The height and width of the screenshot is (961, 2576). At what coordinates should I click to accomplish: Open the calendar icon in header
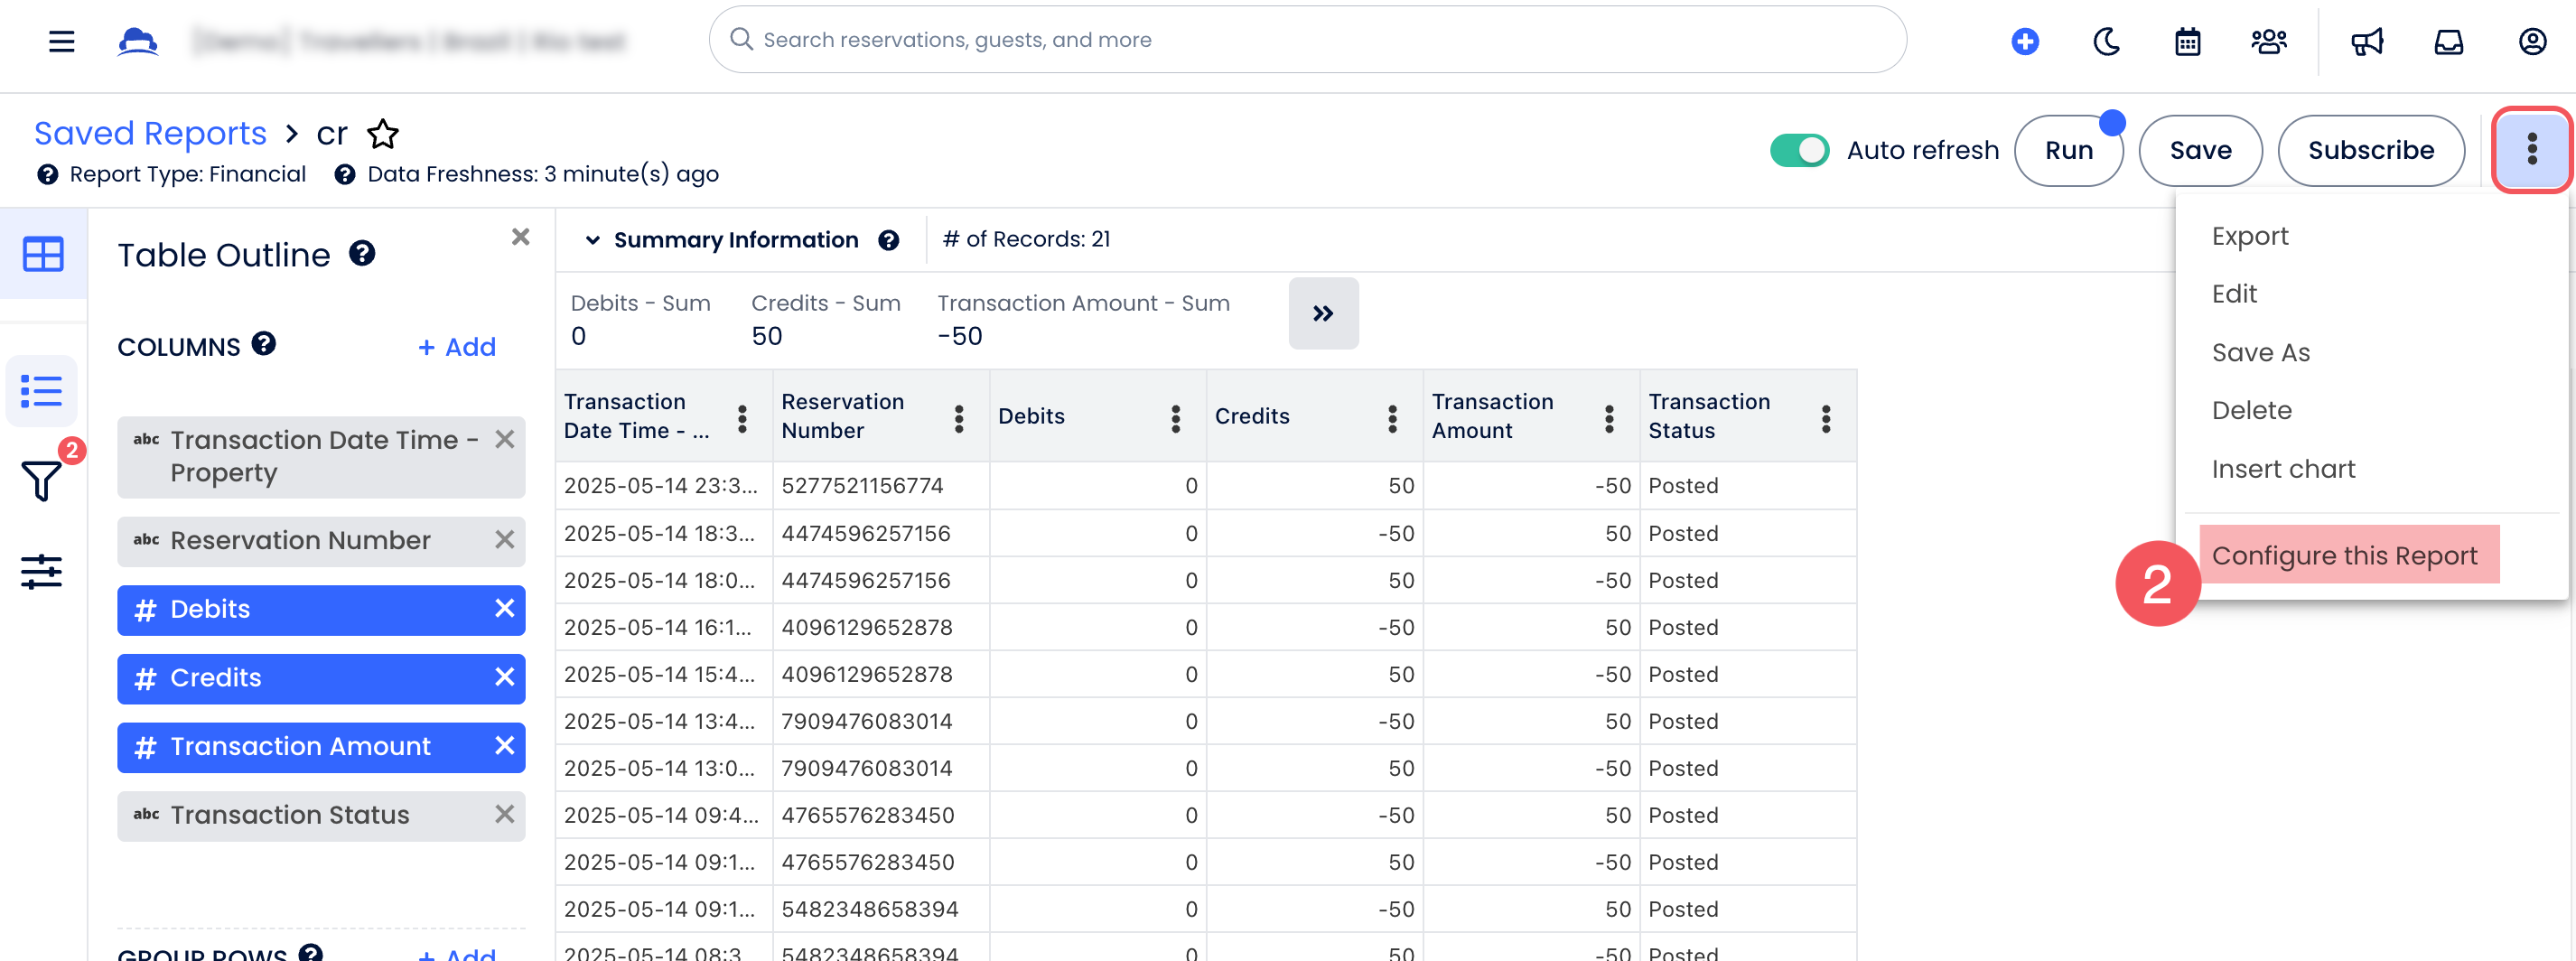point(2187,41)
